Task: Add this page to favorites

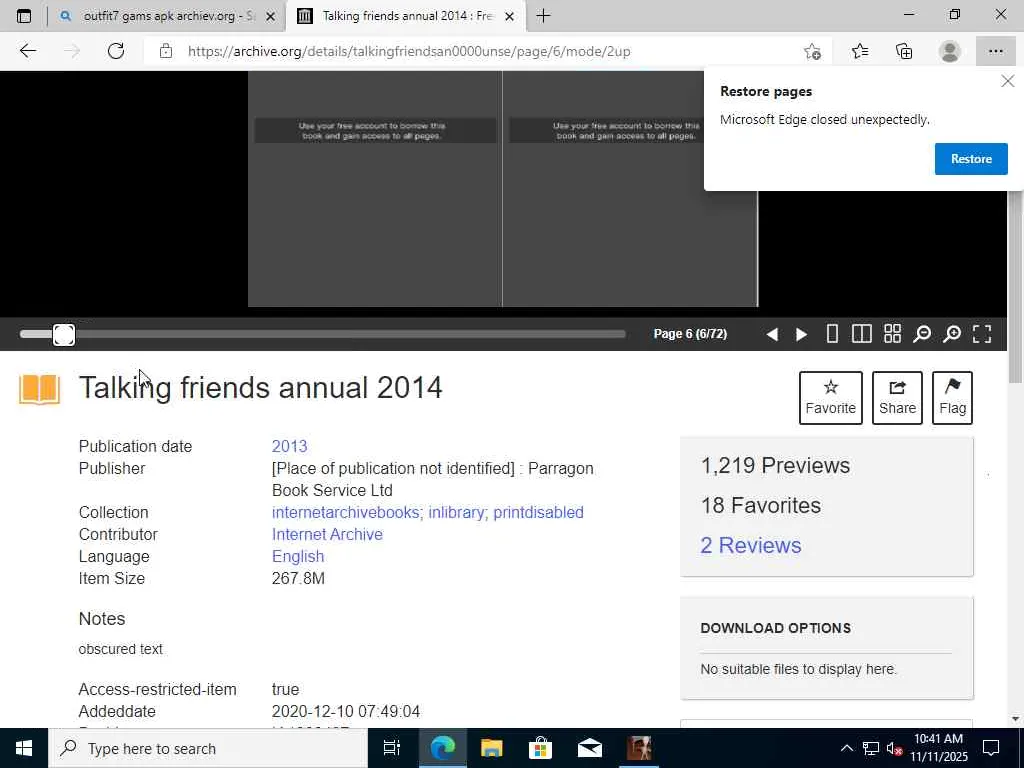Action: (812, 51)
